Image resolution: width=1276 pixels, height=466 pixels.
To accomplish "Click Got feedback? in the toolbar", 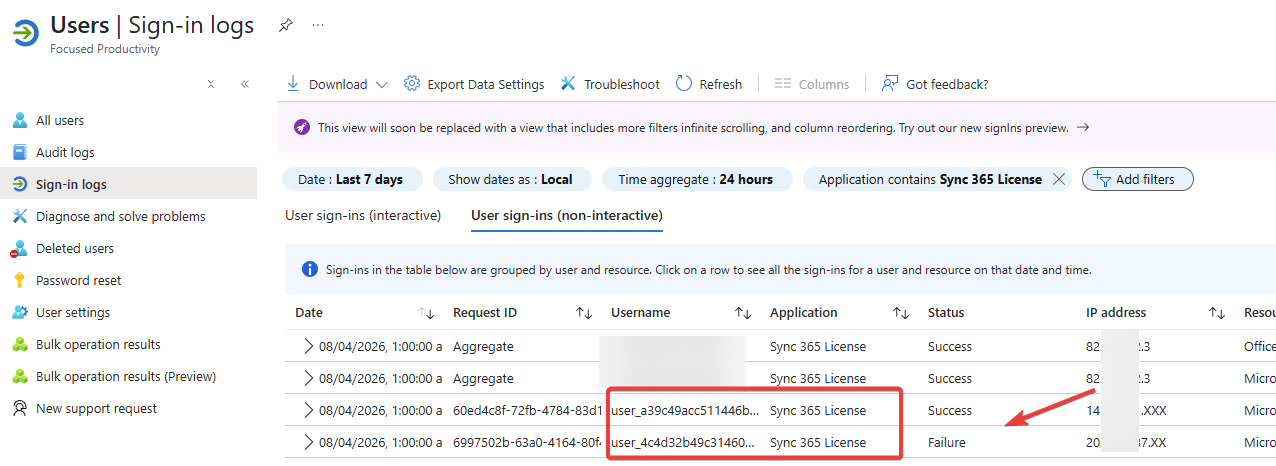I will coord(935,84).
